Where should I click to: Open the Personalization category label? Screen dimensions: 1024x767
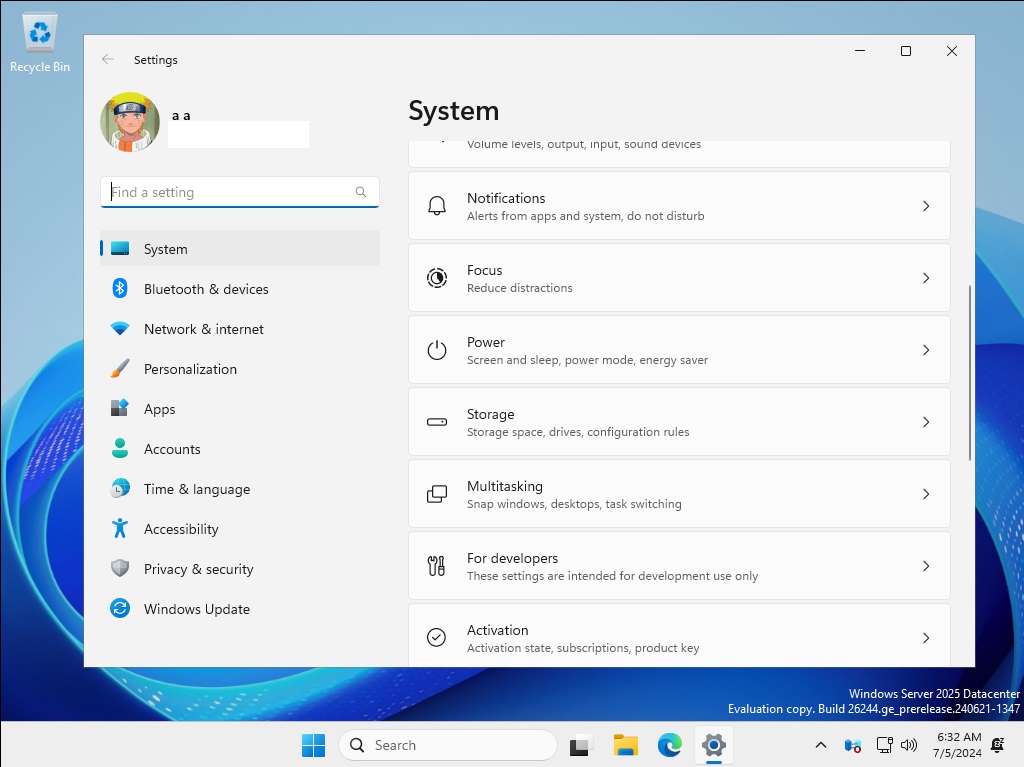190,369
